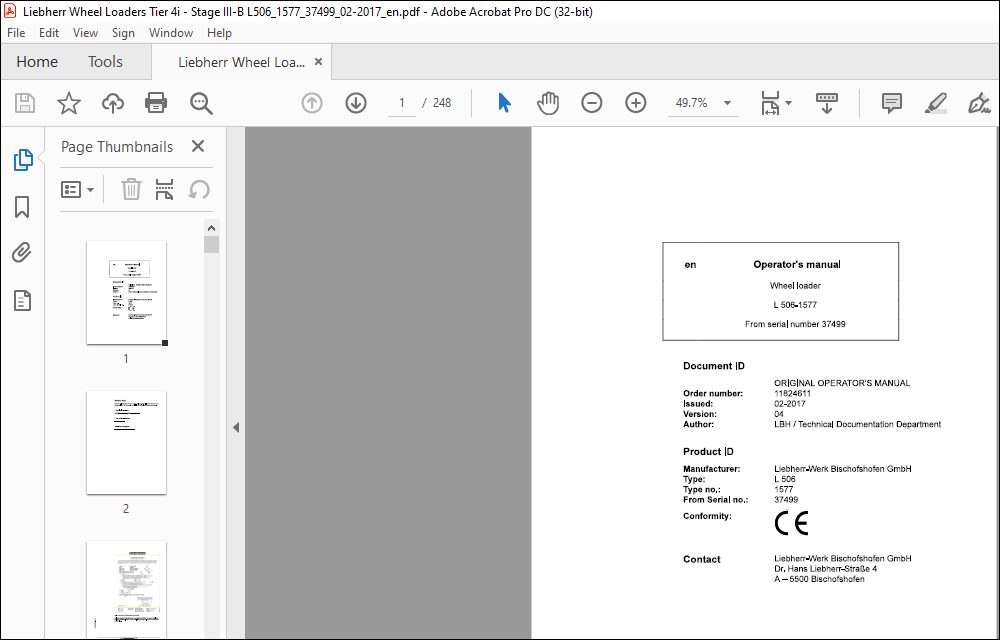Add a comment with the sticky note tool
The width and height of the screenshot is (1000, 640).
click(892, 103)
